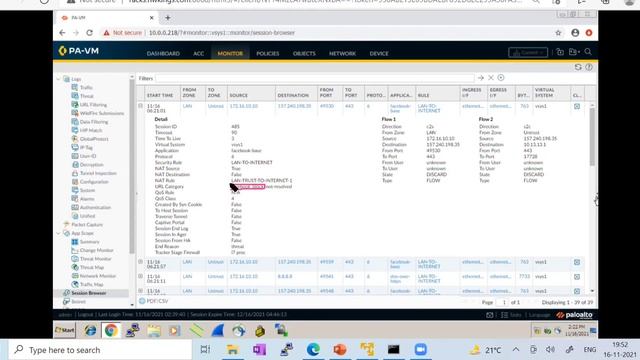Screen dimensions: 640x360
Task: Open the POLICIES tab
Action: click(x=268, y=53)
